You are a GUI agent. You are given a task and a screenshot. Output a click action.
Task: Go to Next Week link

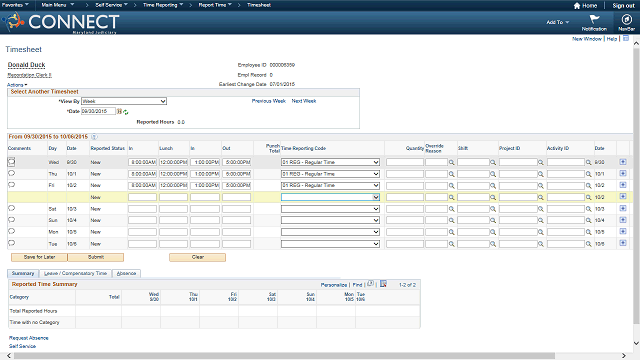(304, 101)
